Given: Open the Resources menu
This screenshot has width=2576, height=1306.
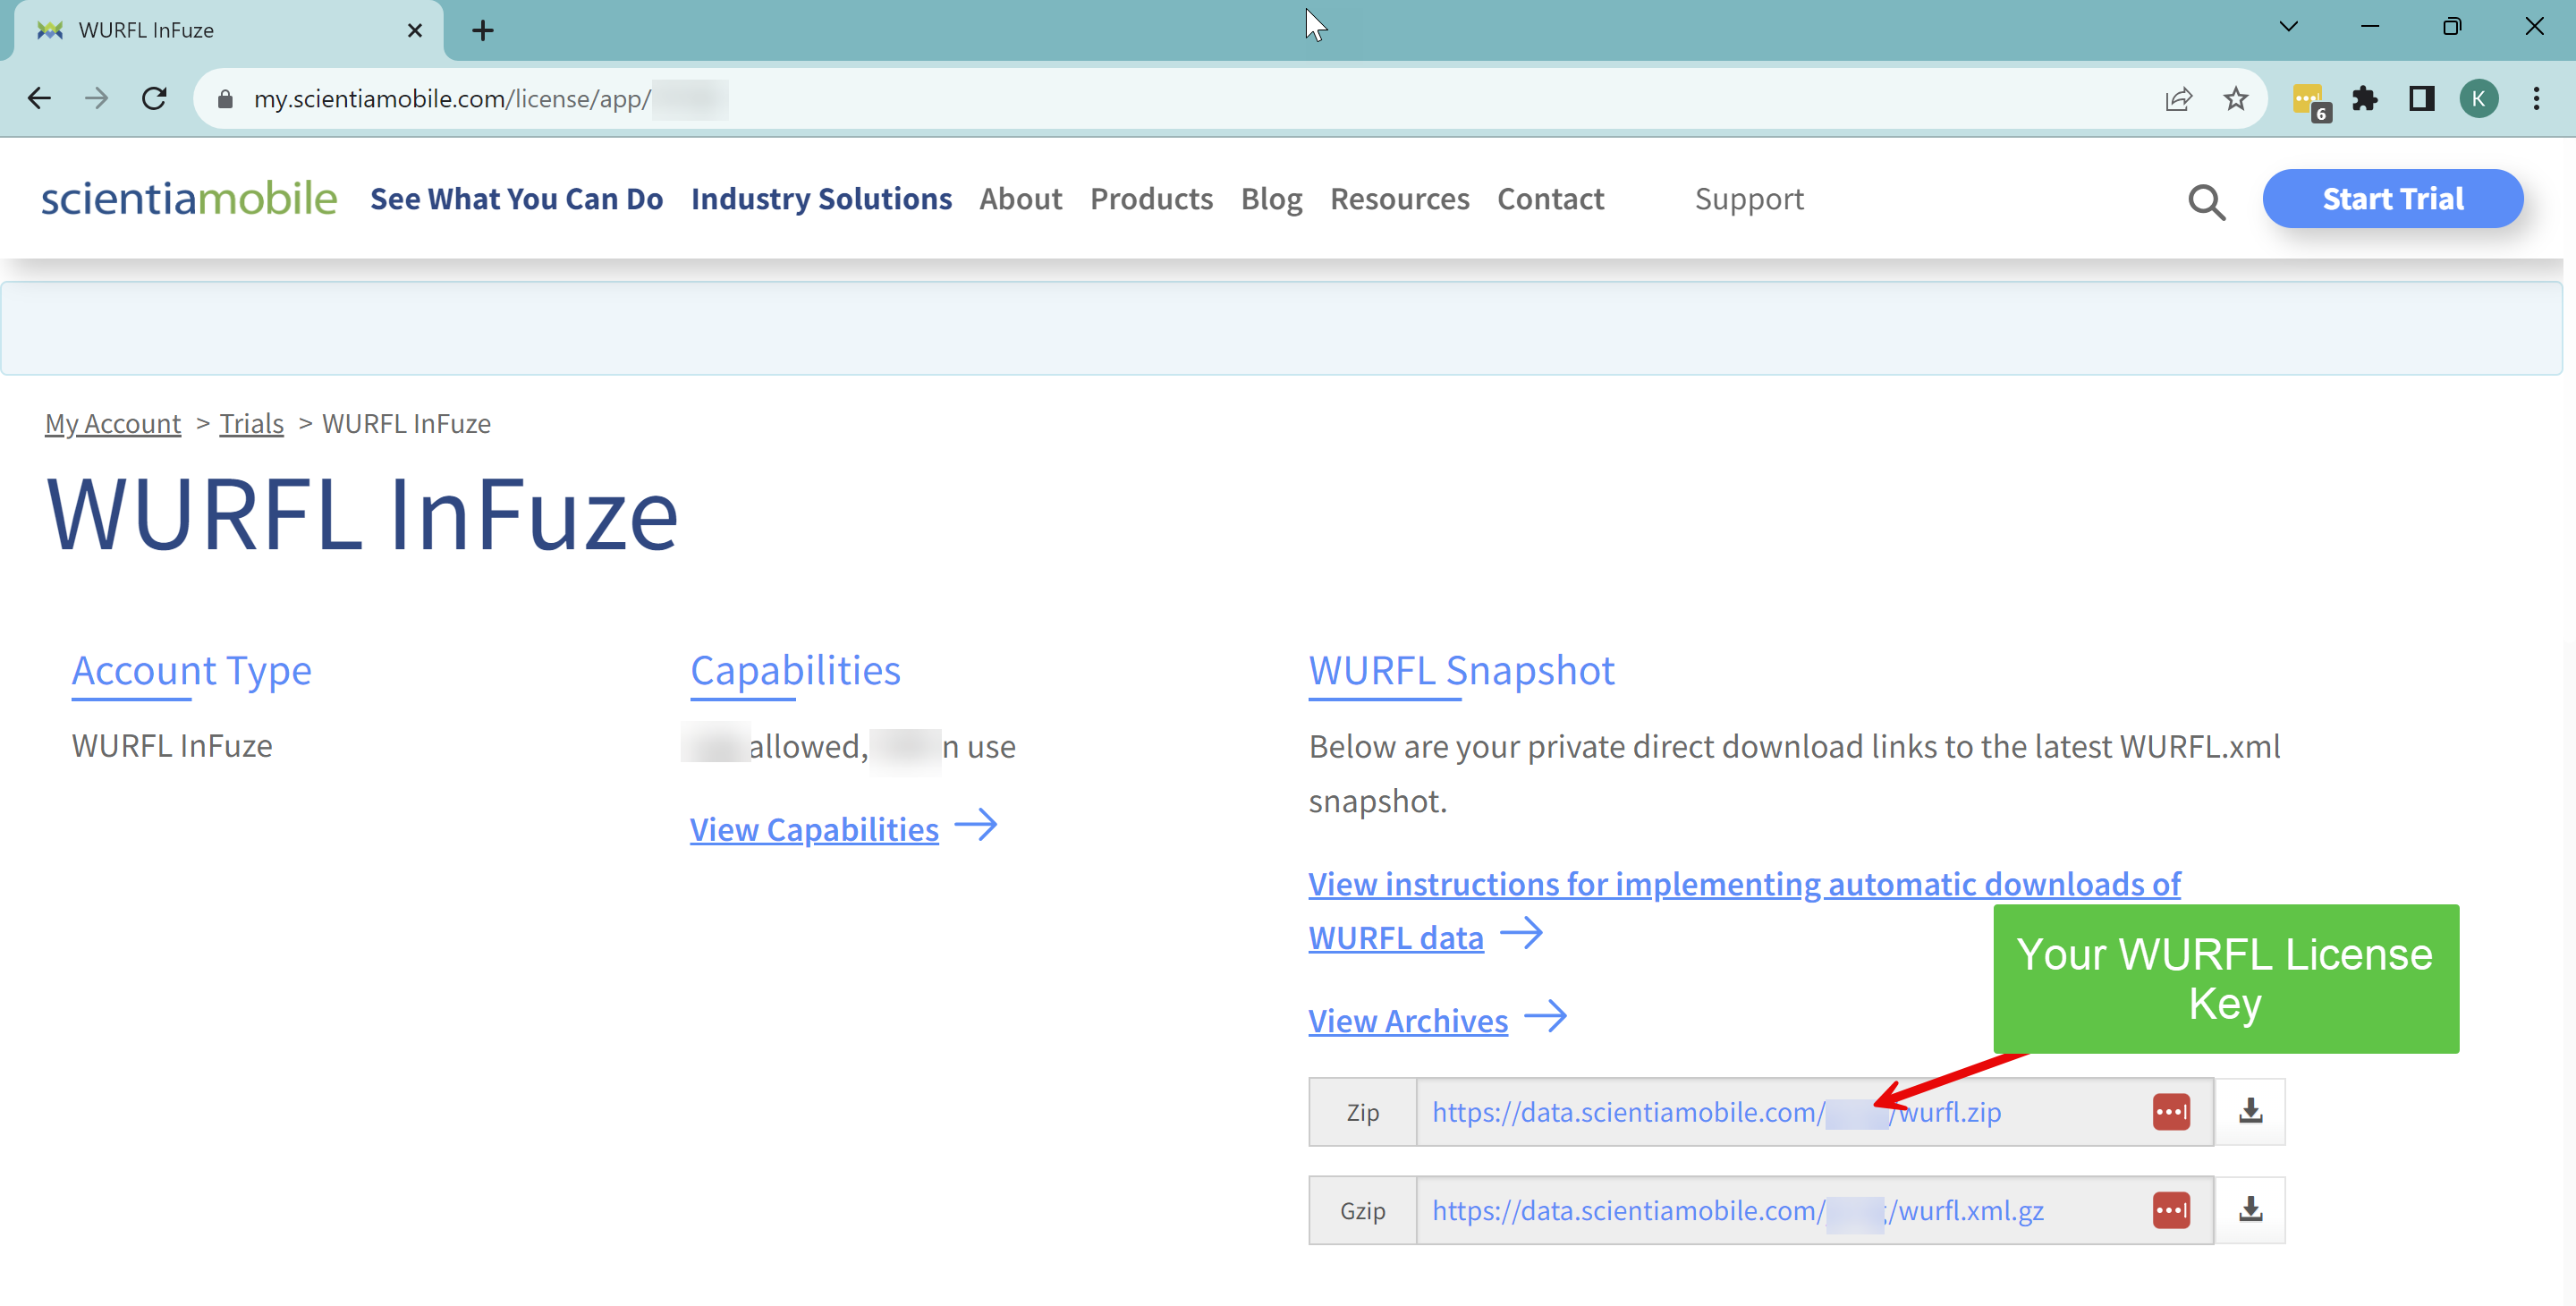Looking at the screenshot, I should click(x=1399, y=199).
